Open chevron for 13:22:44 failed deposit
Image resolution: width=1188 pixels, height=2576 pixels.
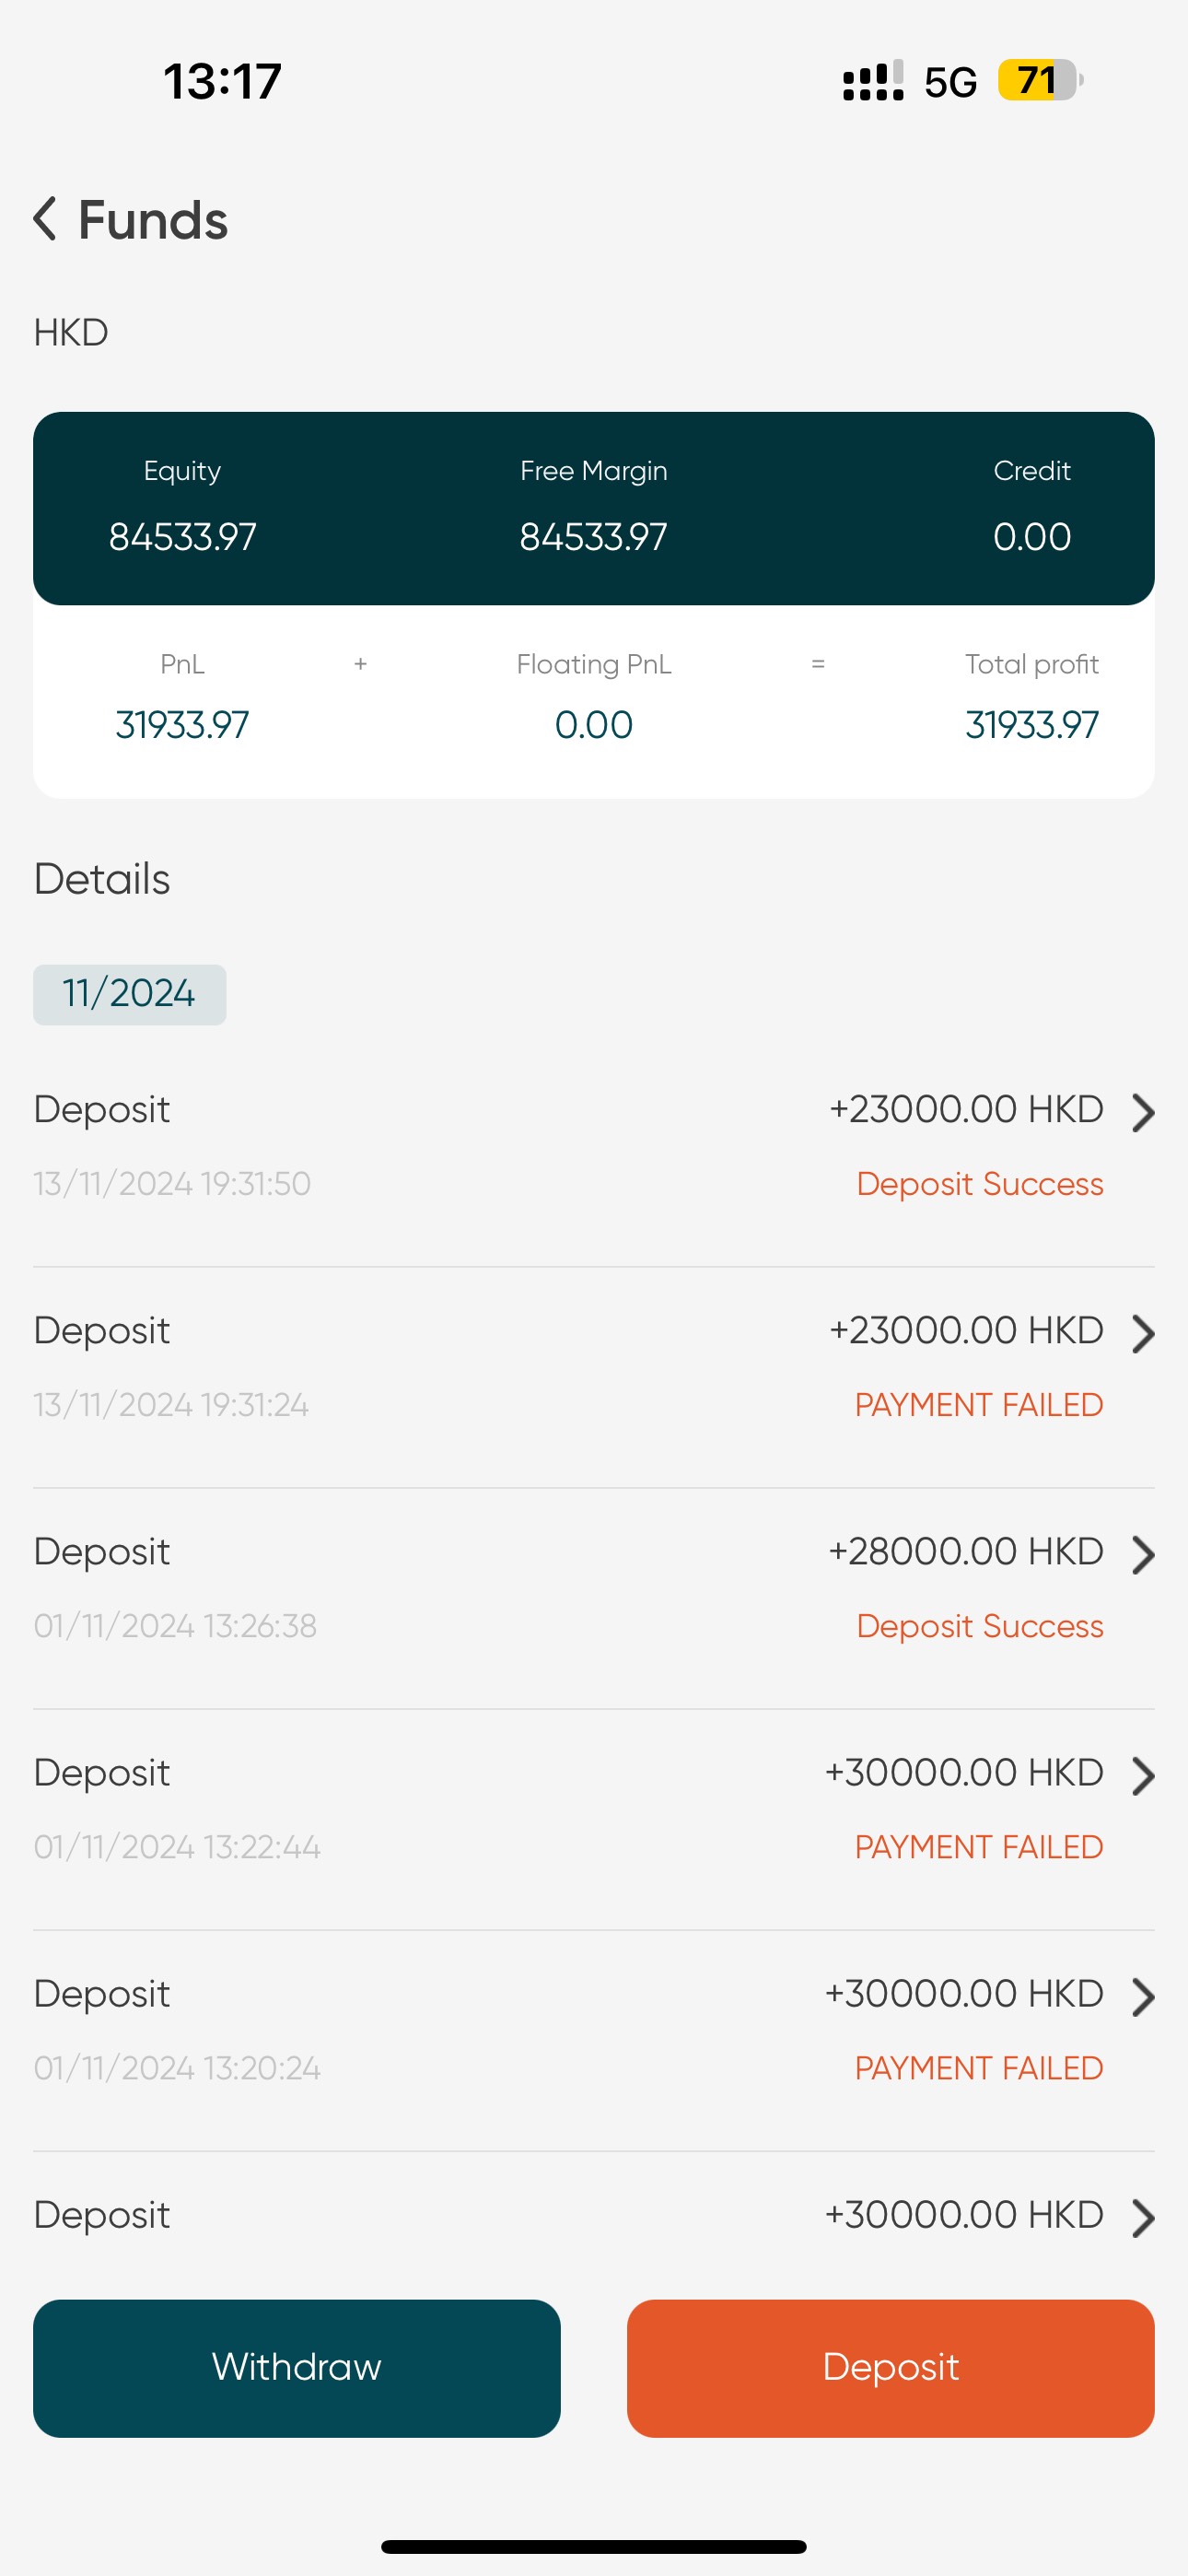(1143, 1775)
